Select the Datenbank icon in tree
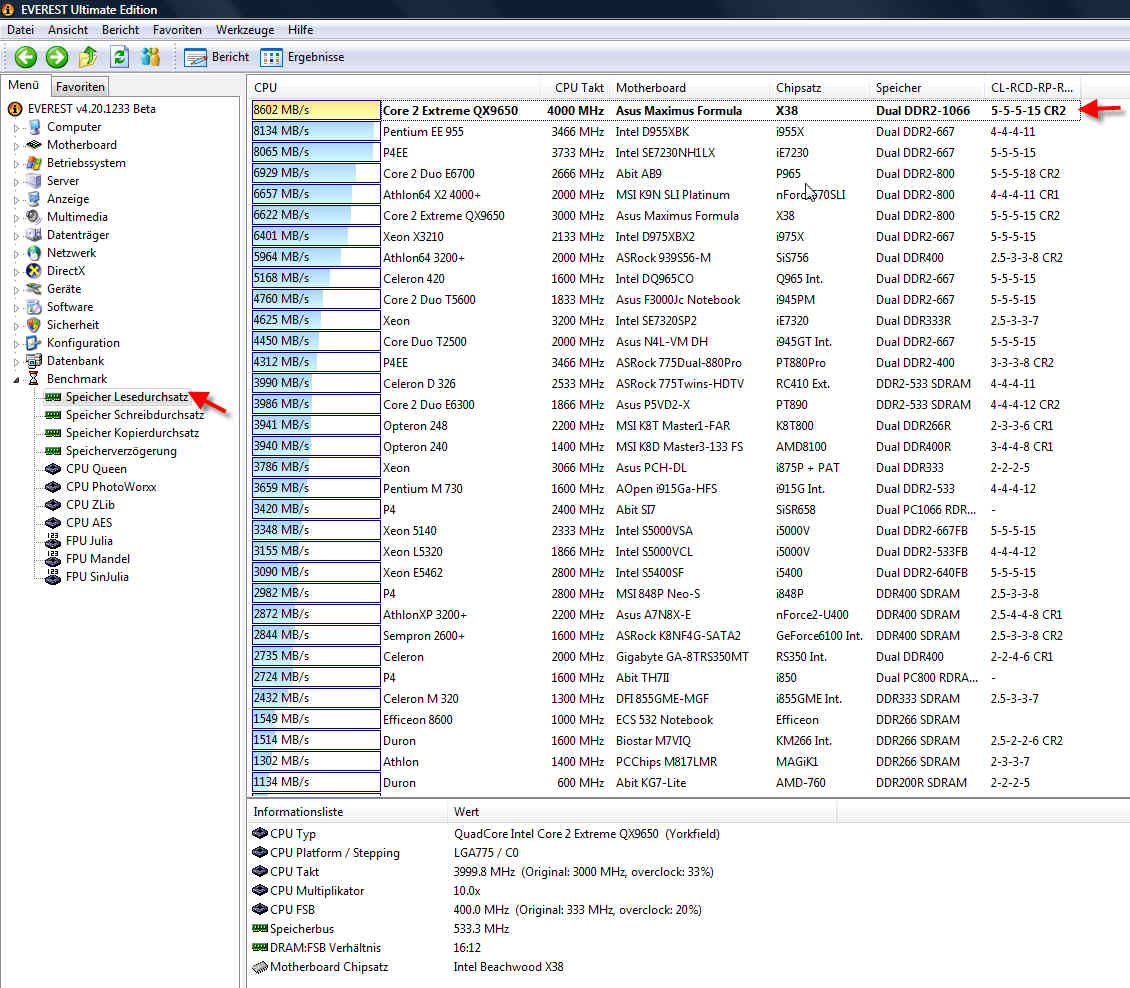The height and width of the screenshot is (988, 1130). coord(33,361)
